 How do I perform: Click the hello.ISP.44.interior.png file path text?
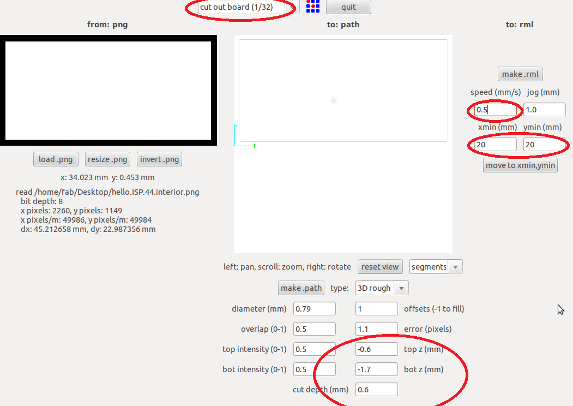[107, 192]
